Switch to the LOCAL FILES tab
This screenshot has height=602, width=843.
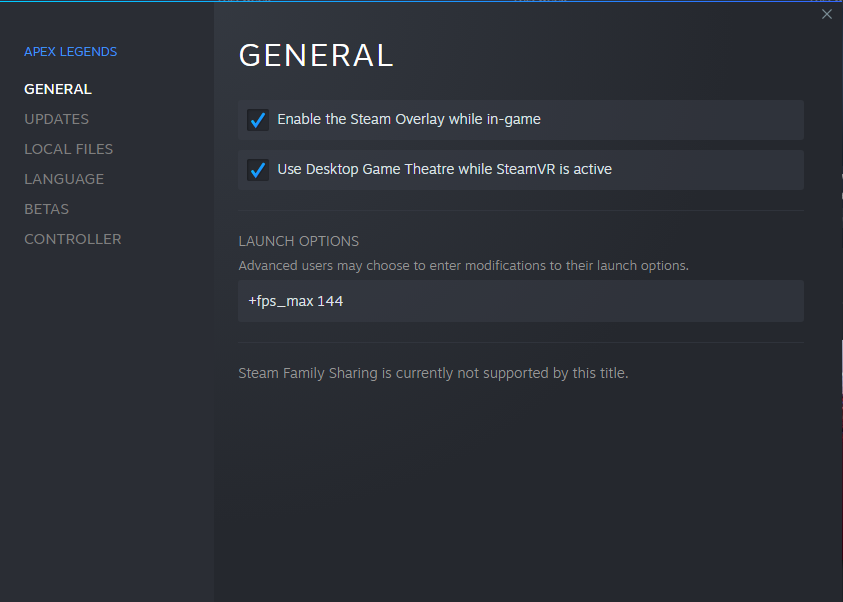[x=68, y=149]
